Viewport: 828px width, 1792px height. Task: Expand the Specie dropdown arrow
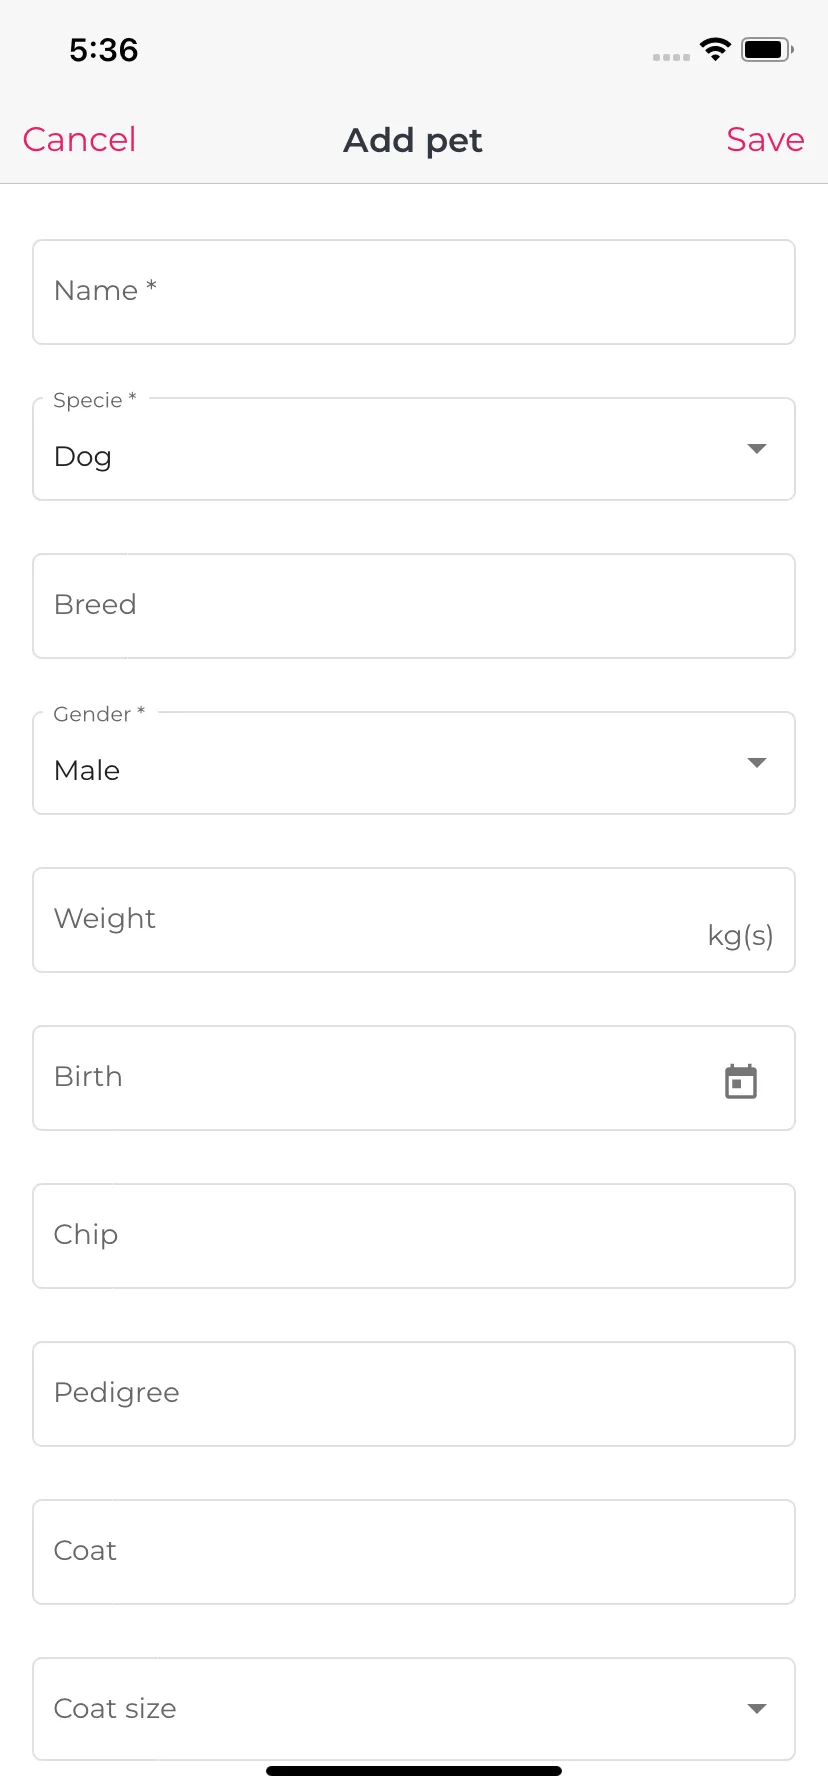coord(757,448)
